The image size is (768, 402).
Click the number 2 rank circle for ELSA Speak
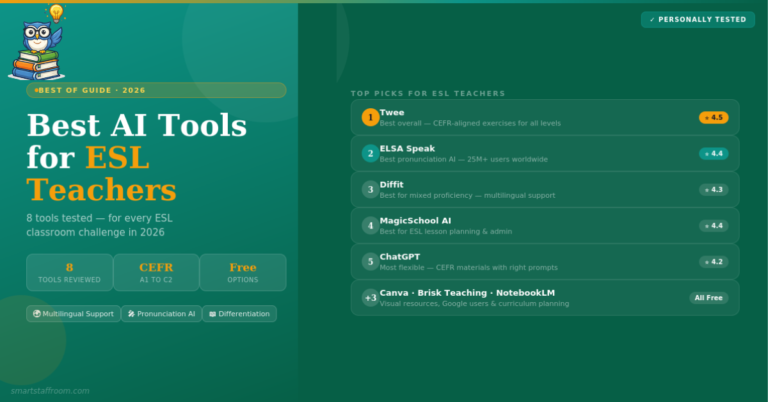[370, 154]
